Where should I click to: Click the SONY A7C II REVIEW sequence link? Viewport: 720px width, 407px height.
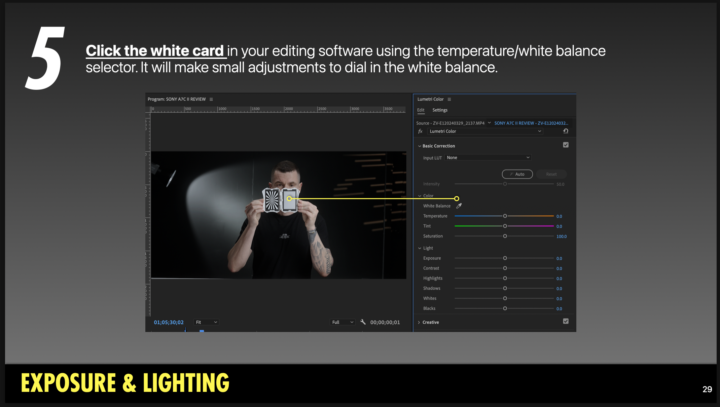click(531, 123)
